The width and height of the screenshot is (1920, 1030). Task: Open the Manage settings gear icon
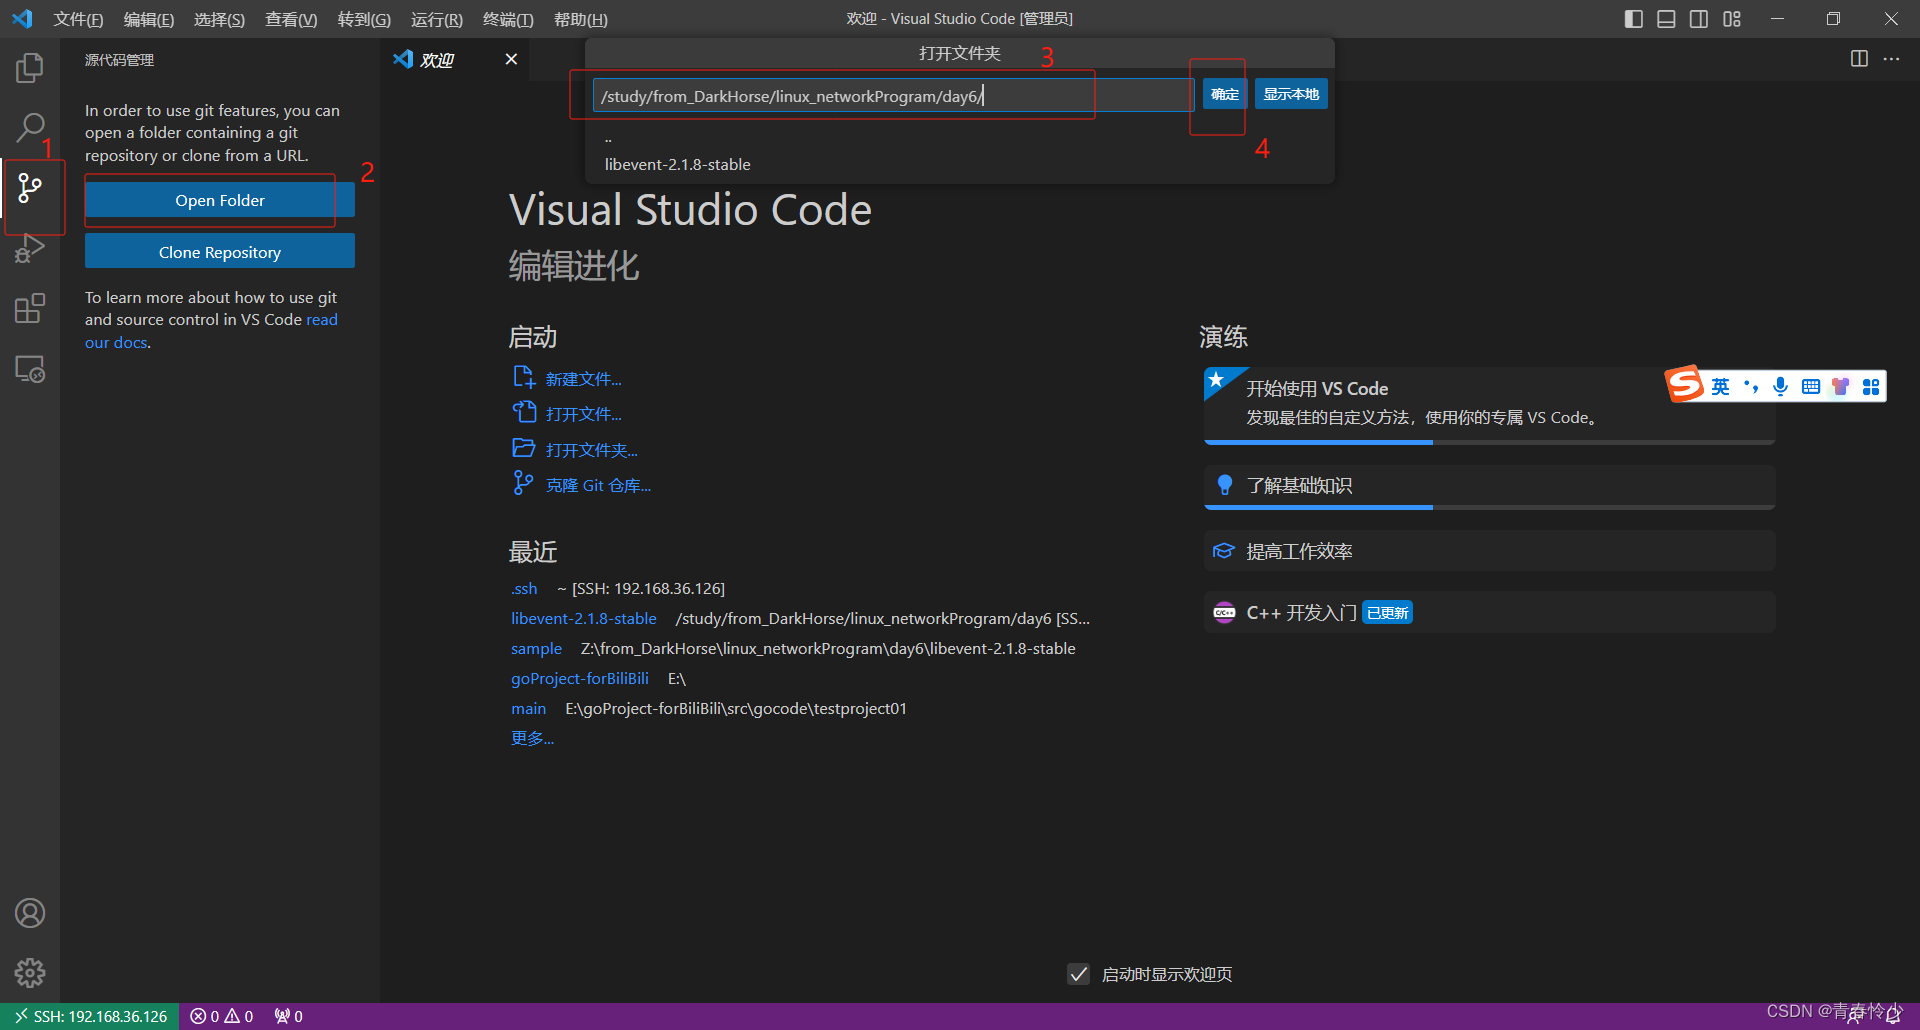tap(30, 972)
